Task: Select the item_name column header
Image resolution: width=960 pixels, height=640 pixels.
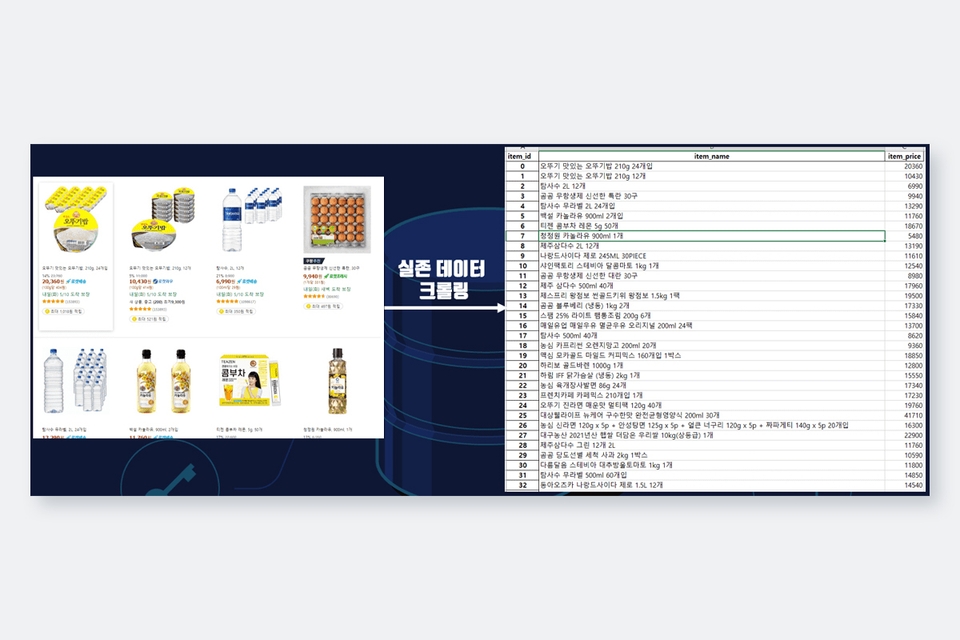Action: coord(711,156)
